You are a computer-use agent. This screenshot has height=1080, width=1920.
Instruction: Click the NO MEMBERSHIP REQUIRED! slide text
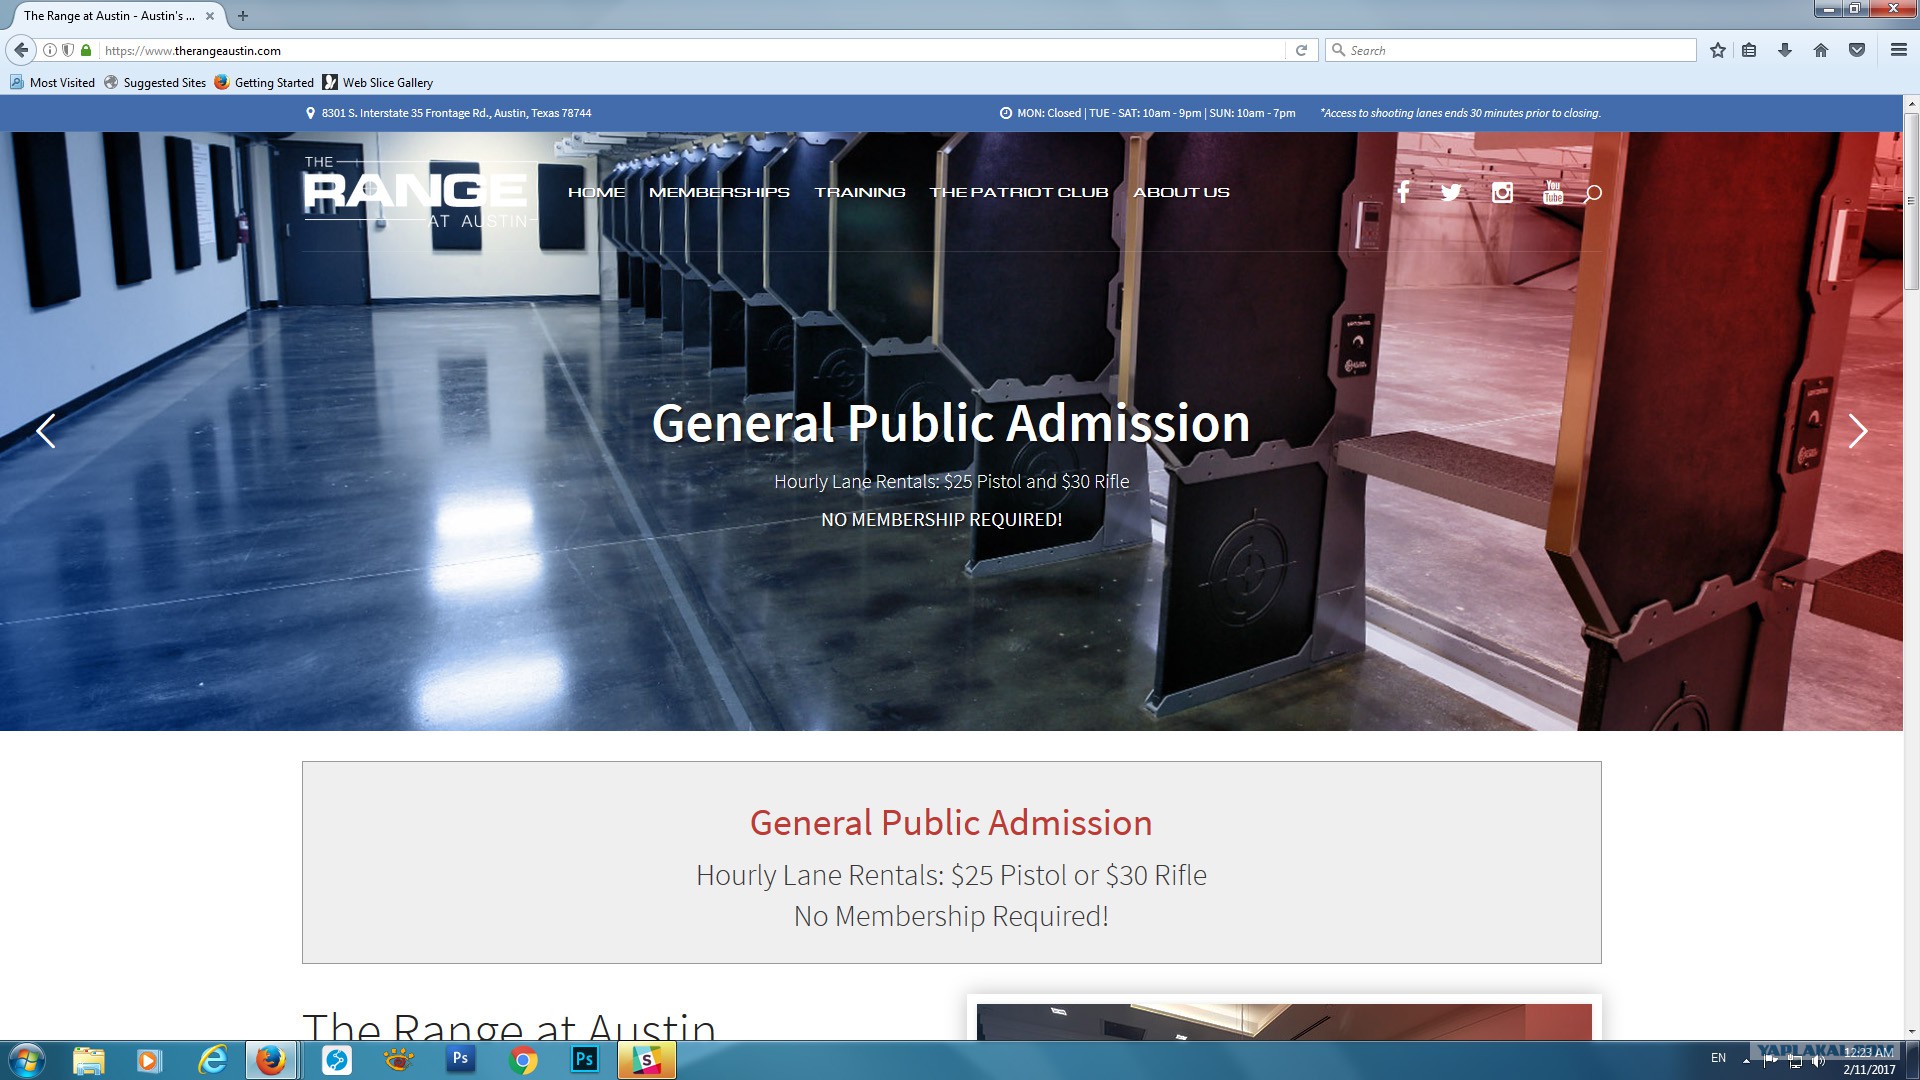[941, 520]
